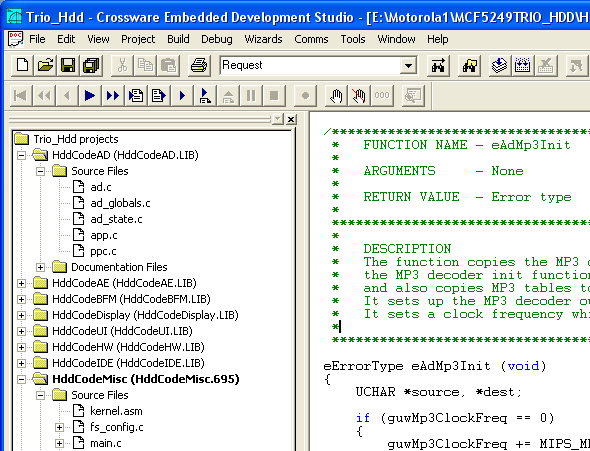Close the project panel with its X

291,120
